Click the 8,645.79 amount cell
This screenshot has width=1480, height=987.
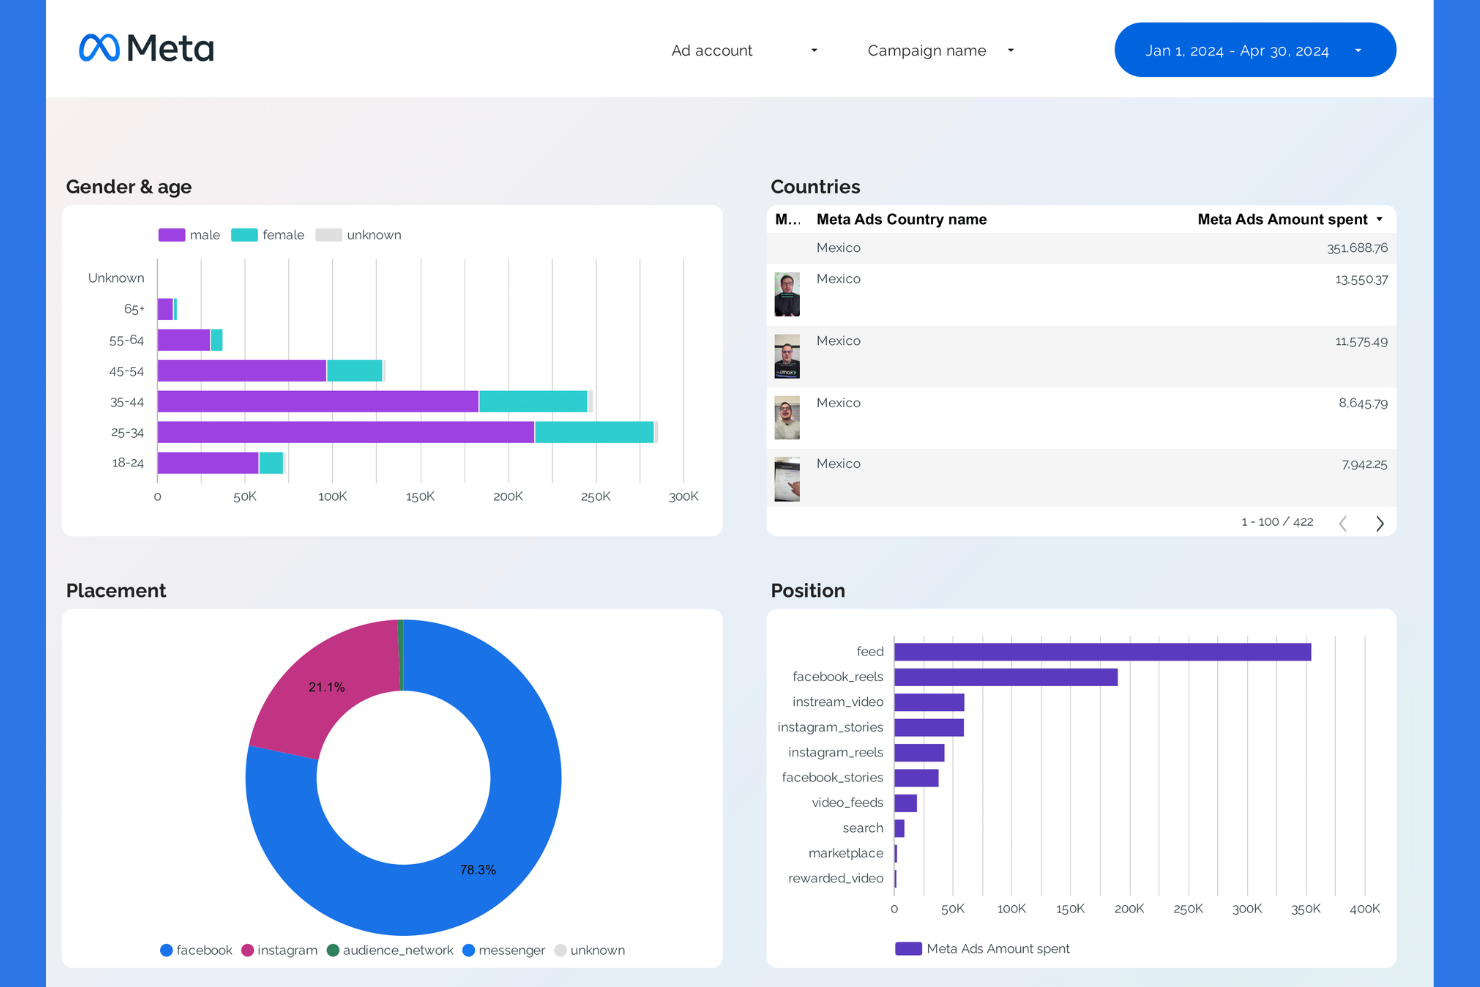click(1363, 403)
